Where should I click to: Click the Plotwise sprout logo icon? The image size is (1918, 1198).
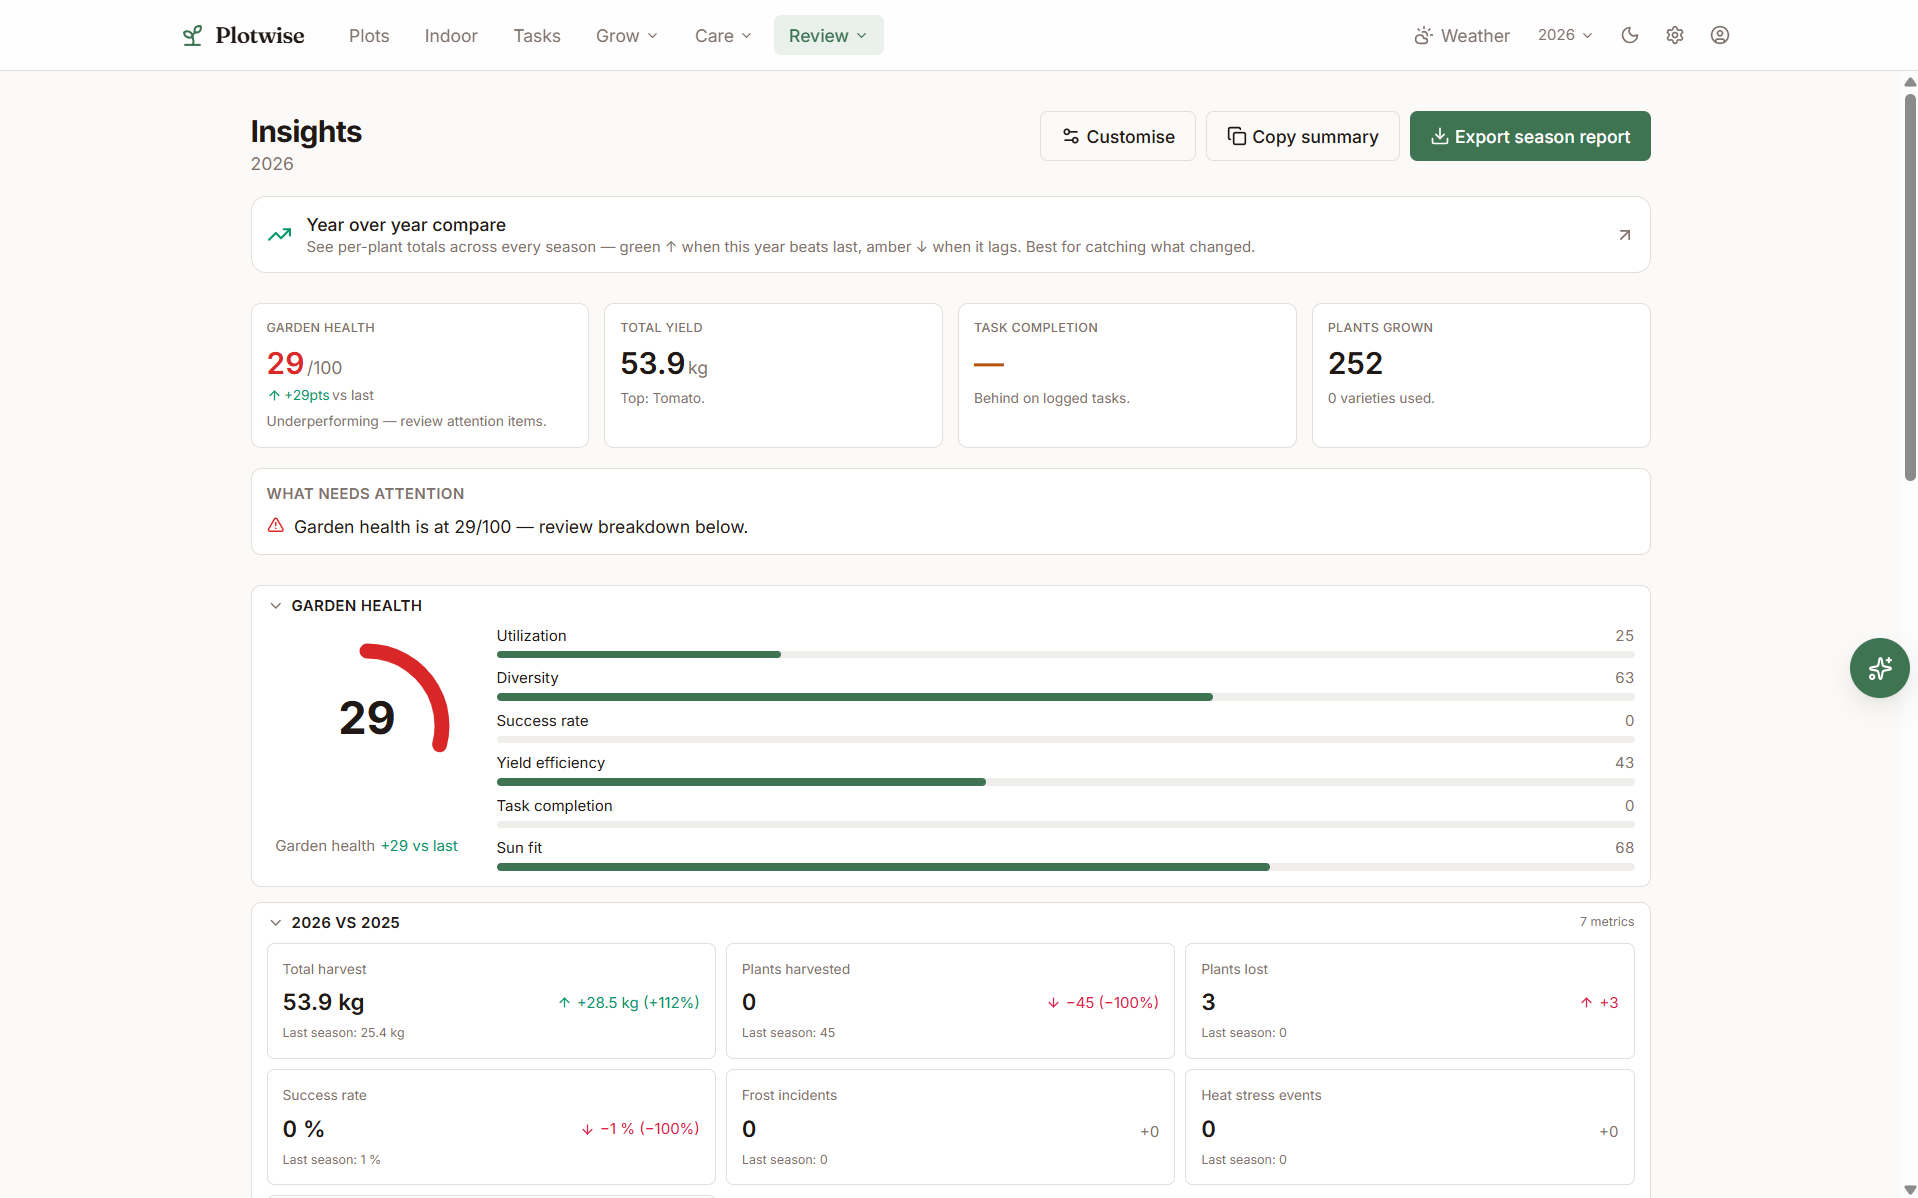click(192, 36)
